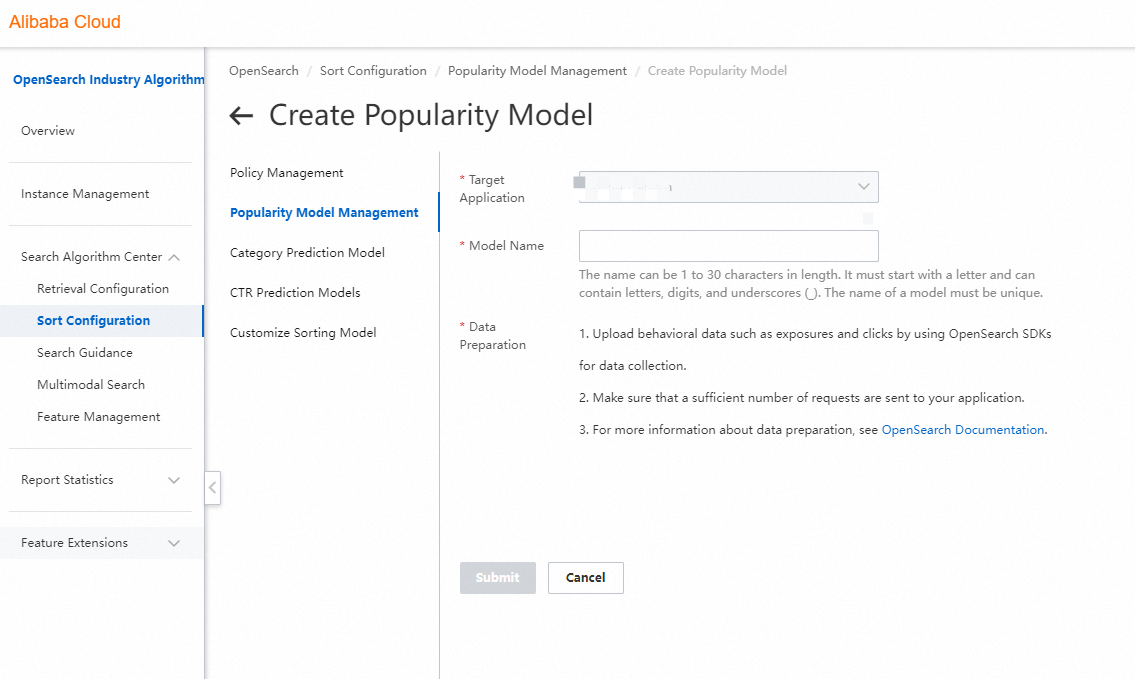1135x679 pixels.
Task: Click the Submit button
Action: (497, 578)
